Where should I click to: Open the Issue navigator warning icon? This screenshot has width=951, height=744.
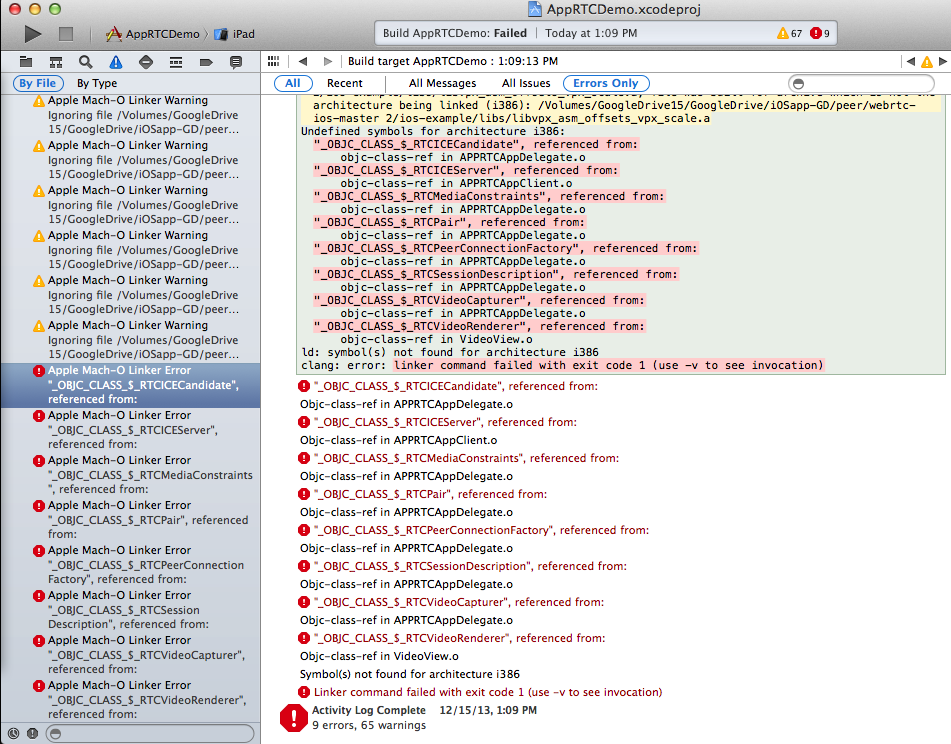coord(115,62)
